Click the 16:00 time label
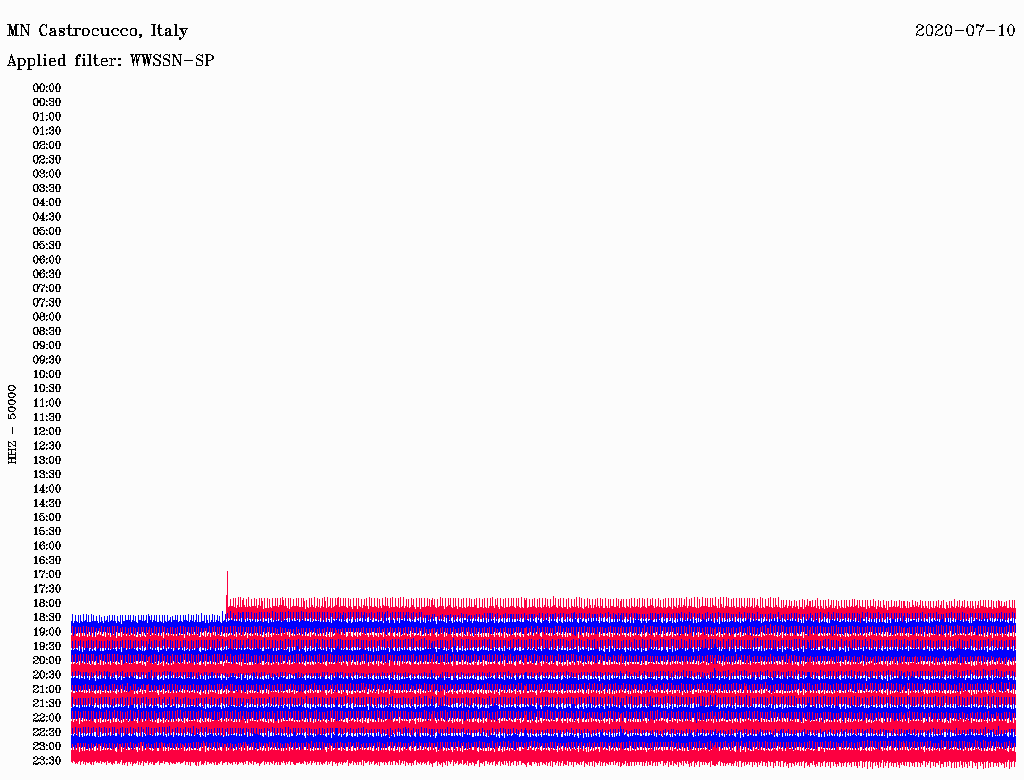The height and width of the screenshot is (780, 1024). coord(47,546)
